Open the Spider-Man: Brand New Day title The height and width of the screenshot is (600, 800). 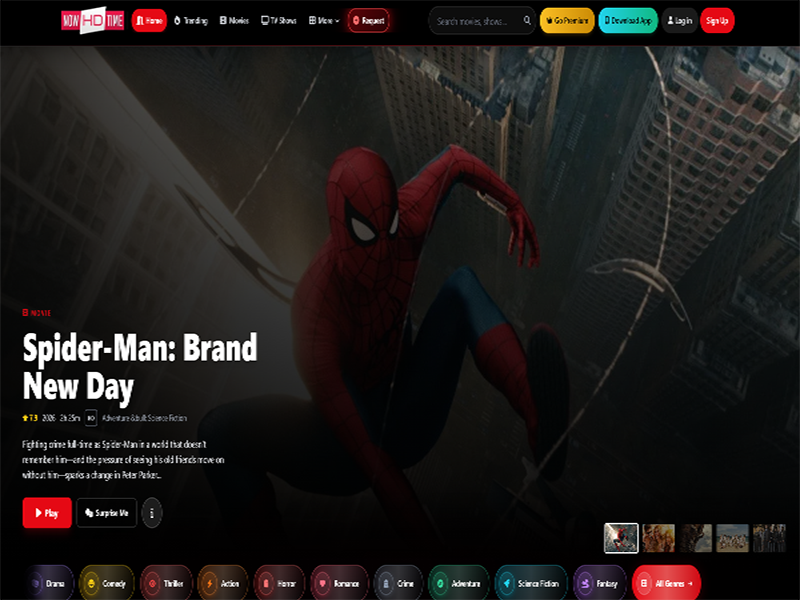140,366
